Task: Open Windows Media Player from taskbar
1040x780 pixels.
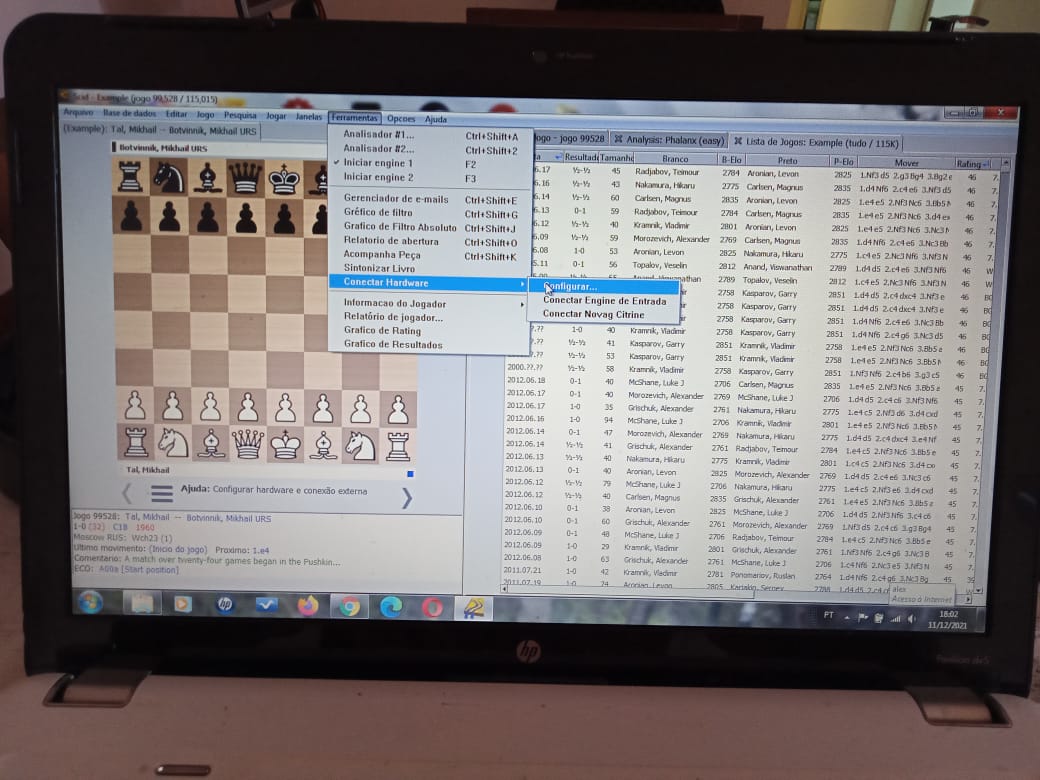Action: click(182, 604)
